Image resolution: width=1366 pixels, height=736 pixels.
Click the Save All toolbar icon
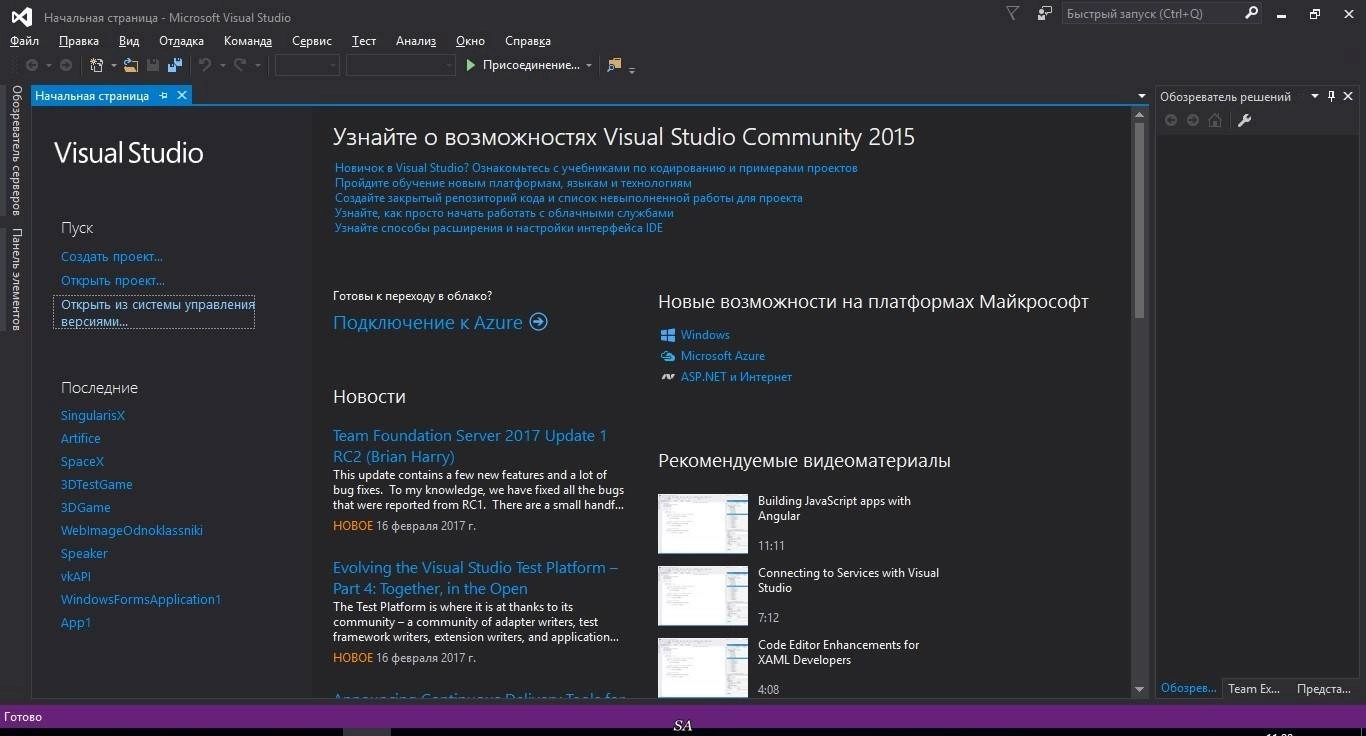pyautogui.click(x=175, y=65)
